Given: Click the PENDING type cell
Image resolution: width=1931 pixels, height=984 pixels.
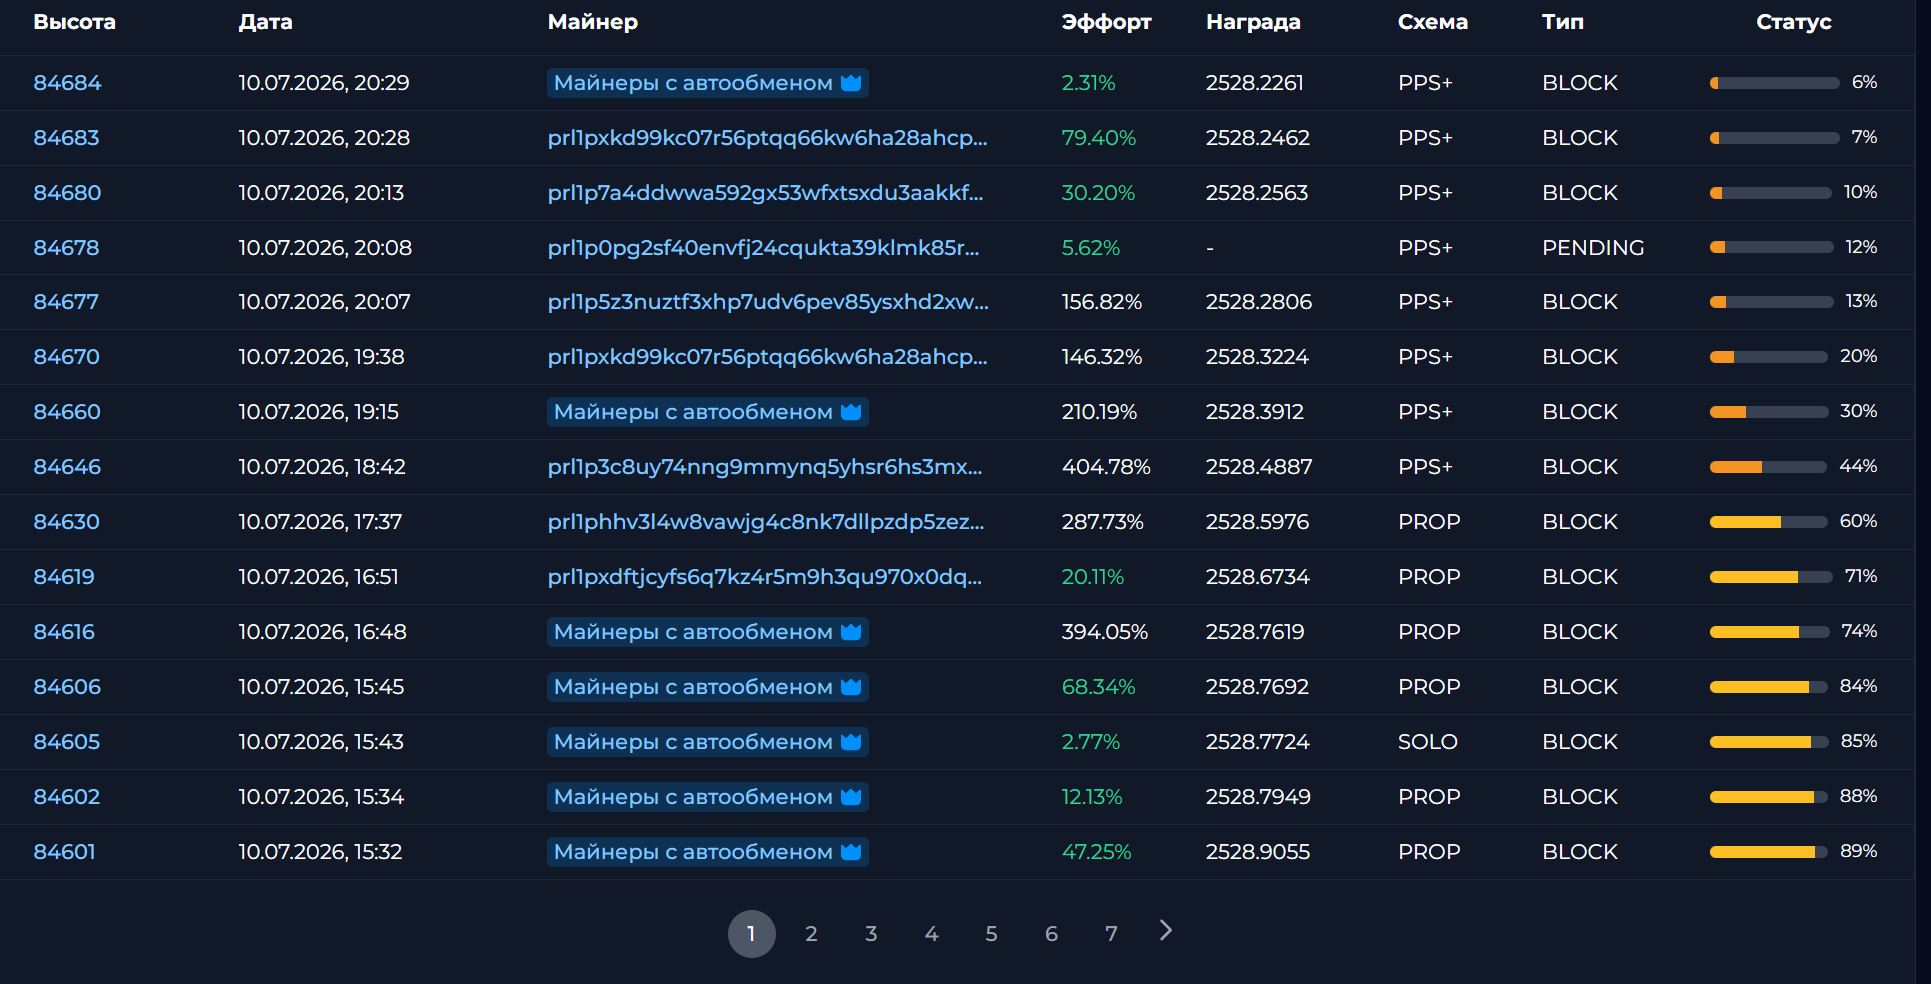Looking at the screenshot, I should click(1593, 248).
